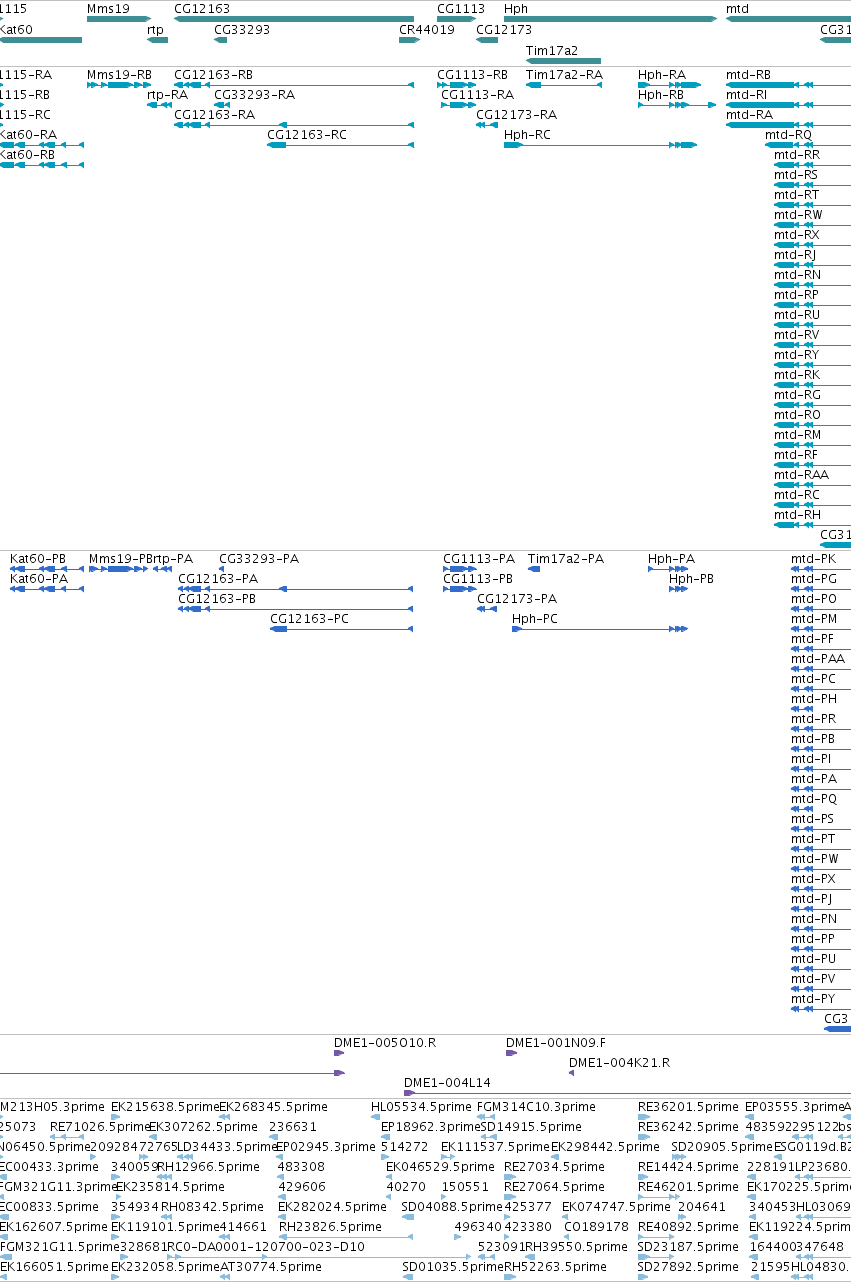Select transcript CG12163-RB
The height and width of the screenshot is (1282, 851).
214,75
